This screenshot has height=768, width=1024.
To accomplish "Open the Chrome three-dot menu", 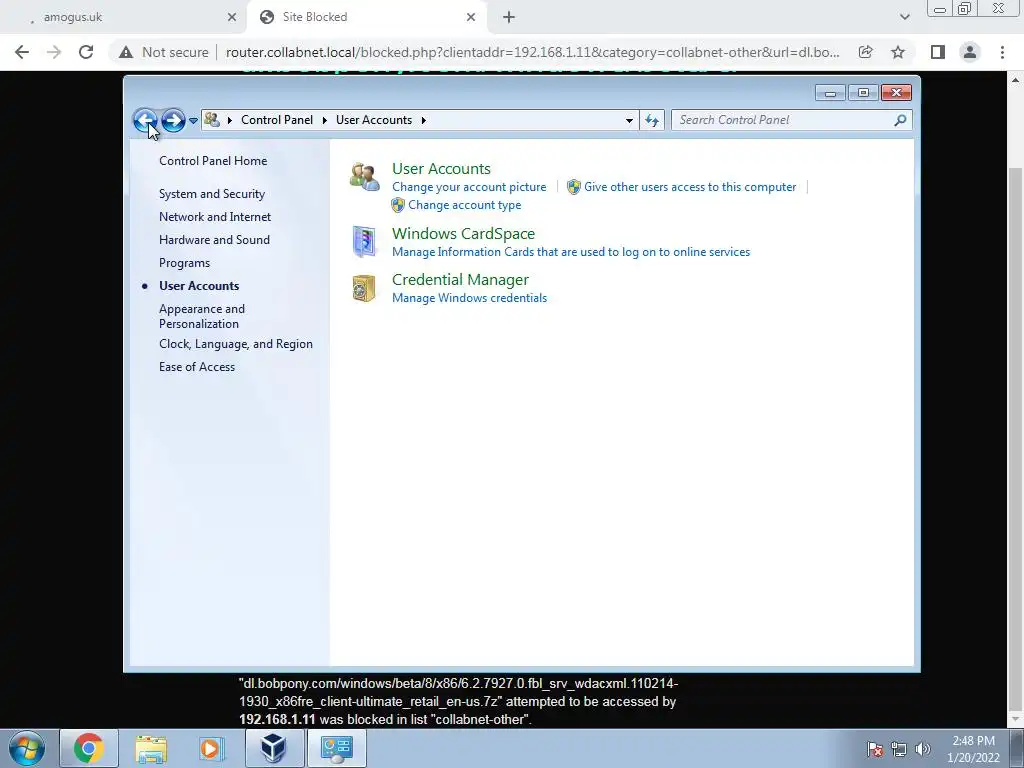I will coord(1002,52).
